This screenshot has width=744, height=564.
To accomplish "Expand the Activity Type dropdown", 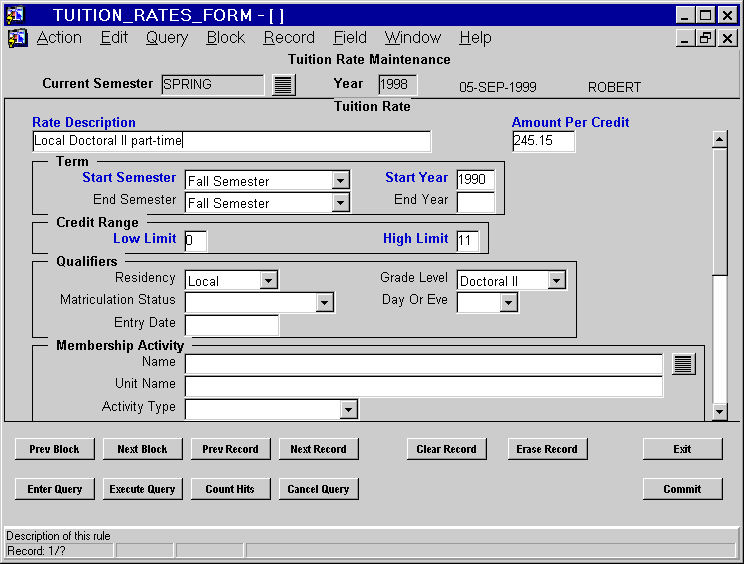I will [348, 409].
